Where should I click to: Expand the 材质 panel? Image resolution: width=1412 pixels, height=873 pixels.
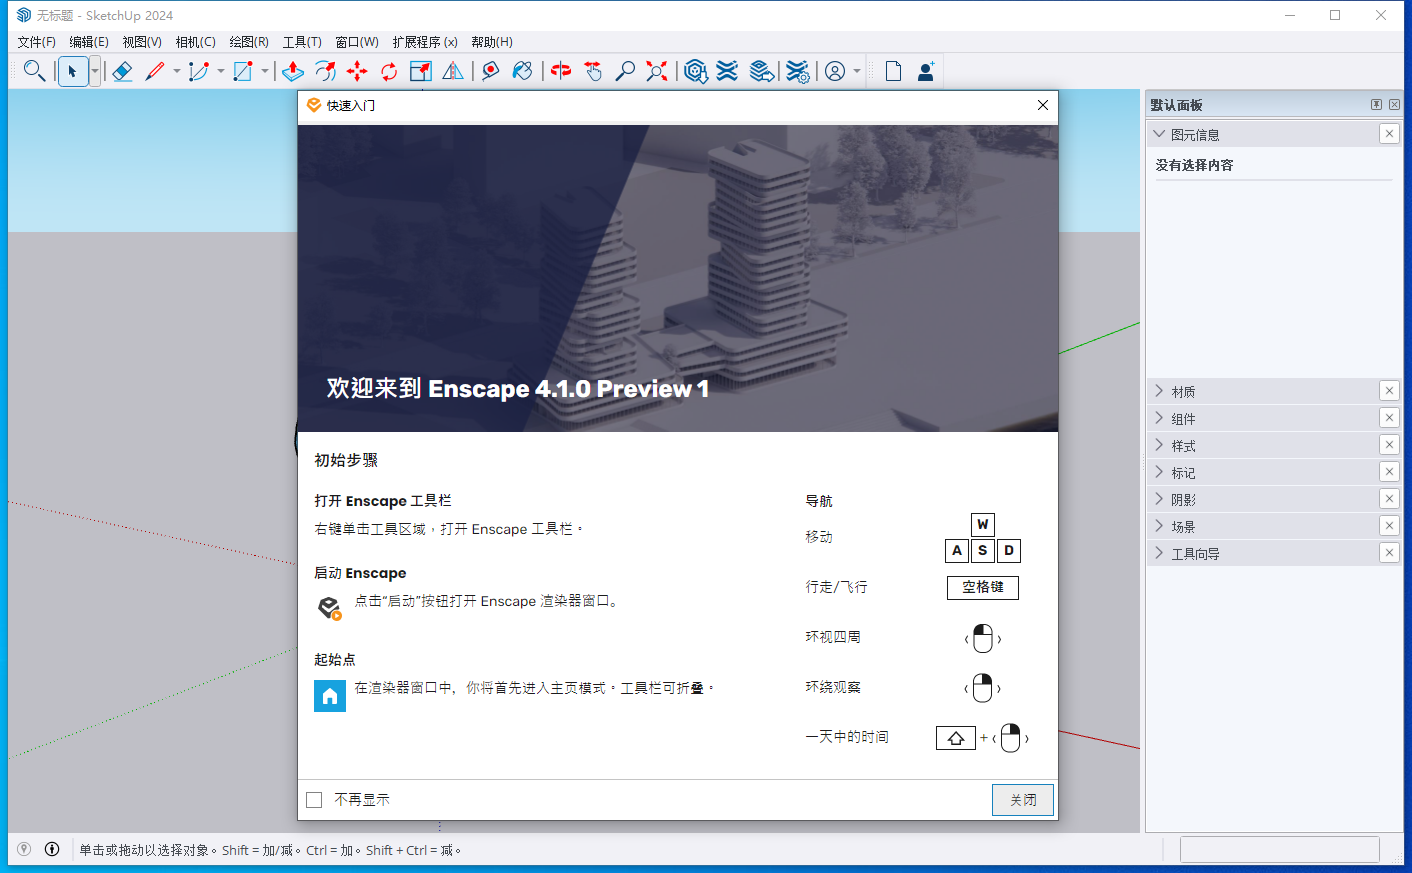point(1181,390)
